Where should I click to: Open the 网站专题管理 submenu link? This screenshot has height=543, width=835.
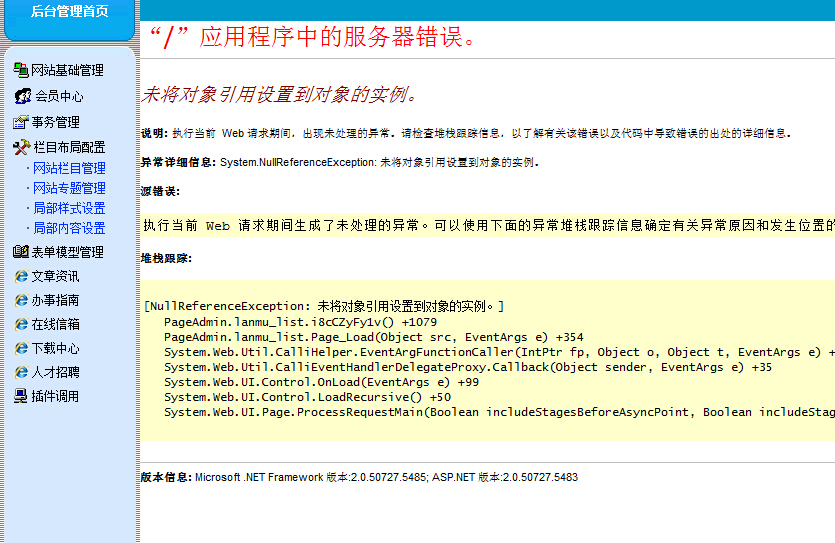click(x=69, y=188)
